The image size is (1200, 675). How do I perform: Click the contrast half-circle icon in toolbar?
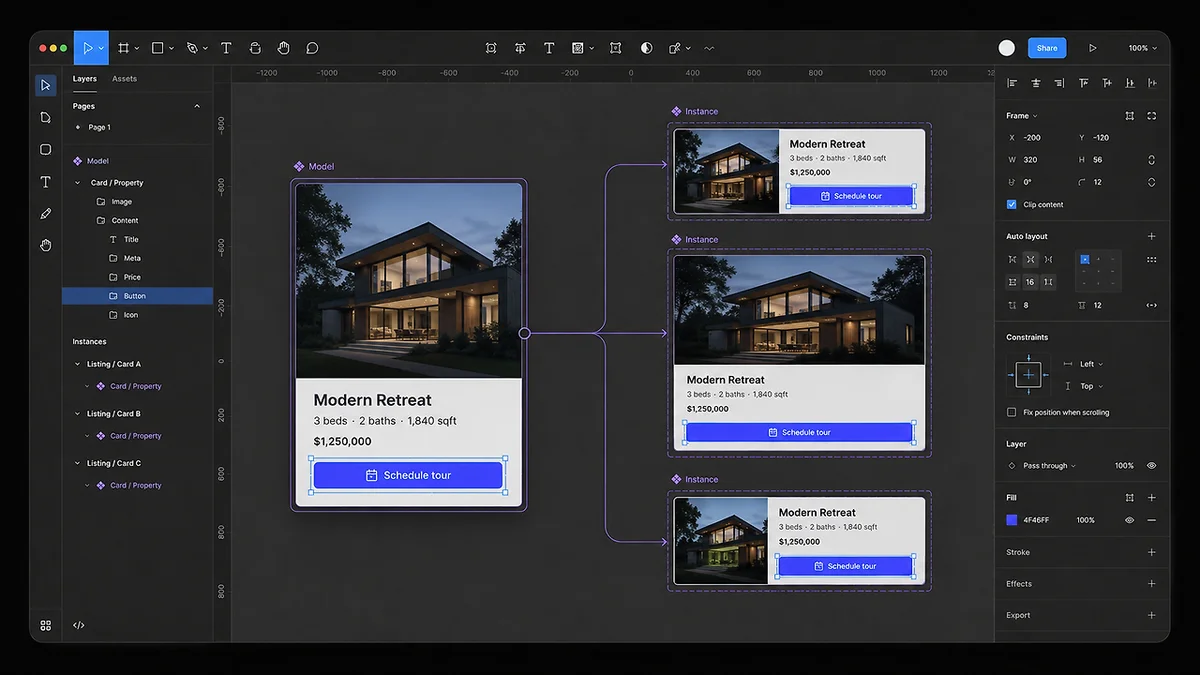click(x=647, y=48)
